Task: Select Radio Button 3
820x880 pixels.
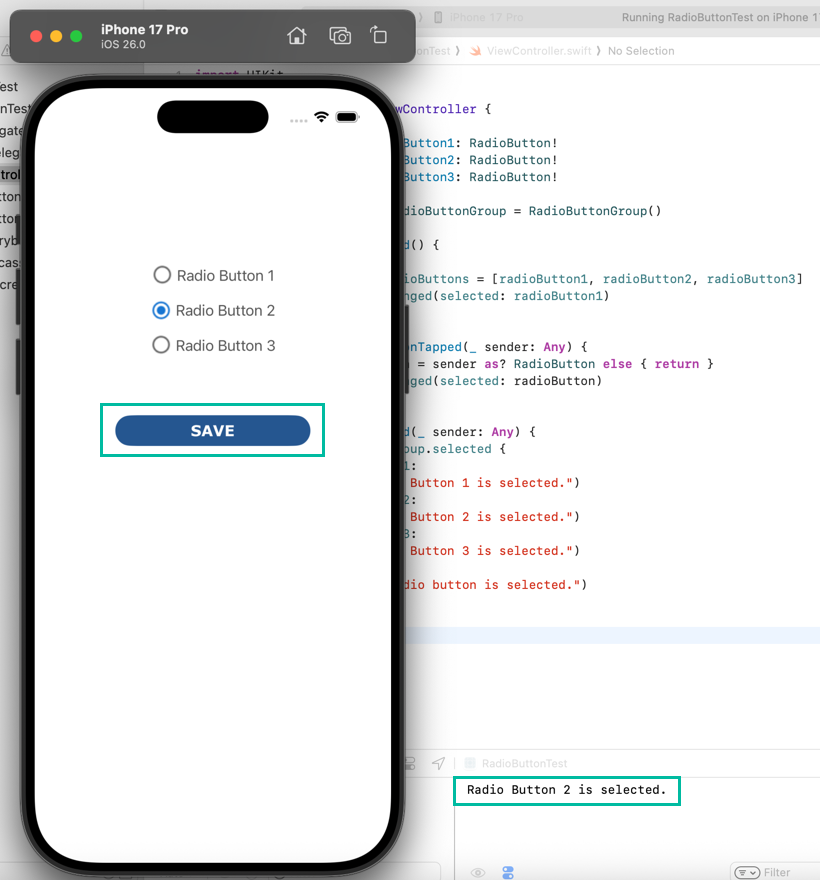Action: point(161,345)
